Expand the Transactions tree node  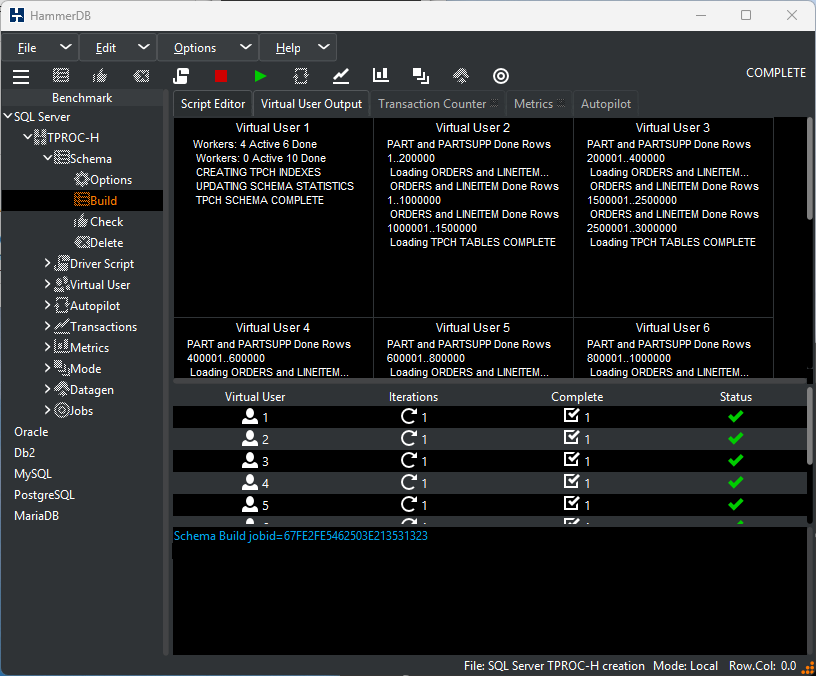pyautogui.click(x=47, y=326)
